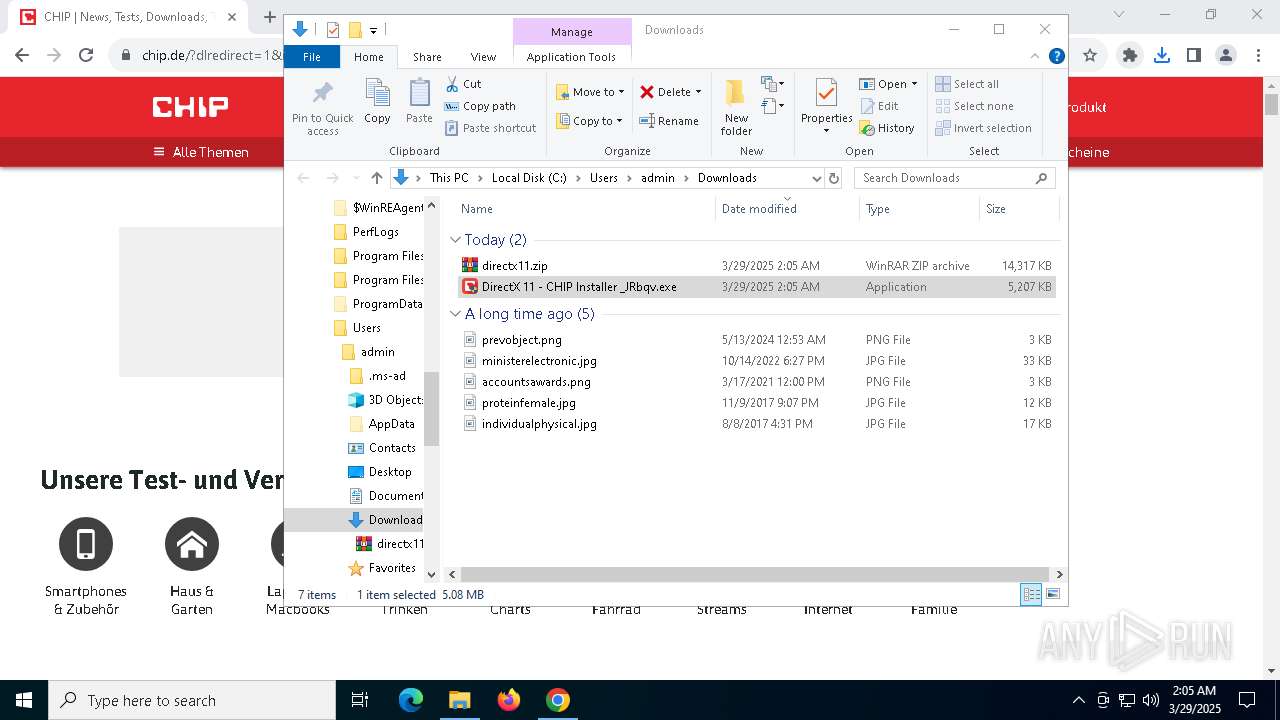Click Refresh button beside address bar
This screenshot has width=1280, height=720.
tap(835, 178)
